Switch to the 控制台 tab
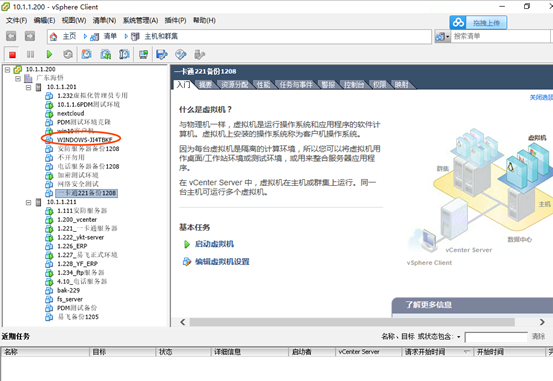The image size is (553, 381). point(354,85)
